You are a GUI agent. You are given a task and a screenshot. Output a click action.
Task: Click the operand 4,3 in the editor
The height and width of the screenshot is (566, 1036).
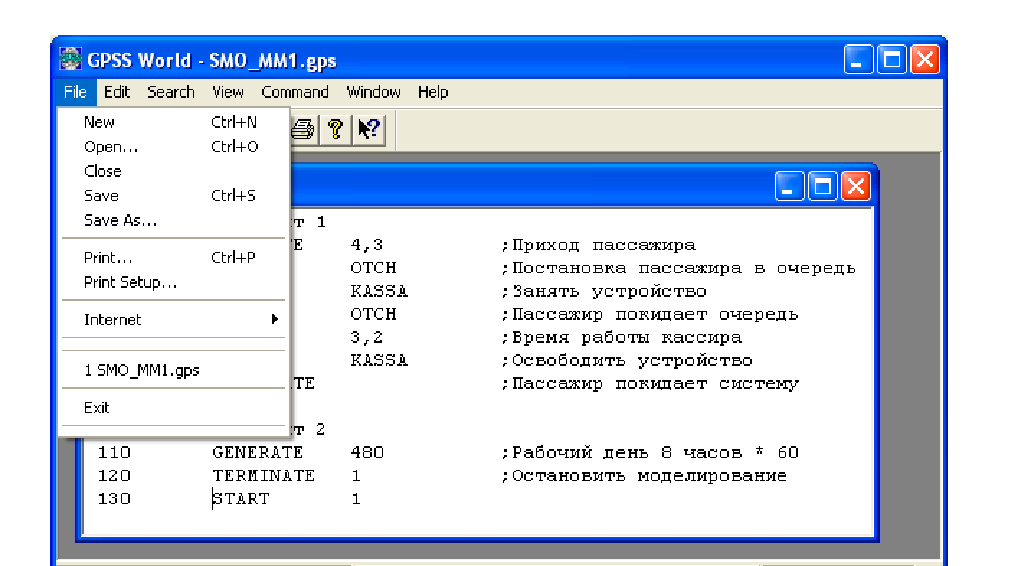[x=367, y=245]
